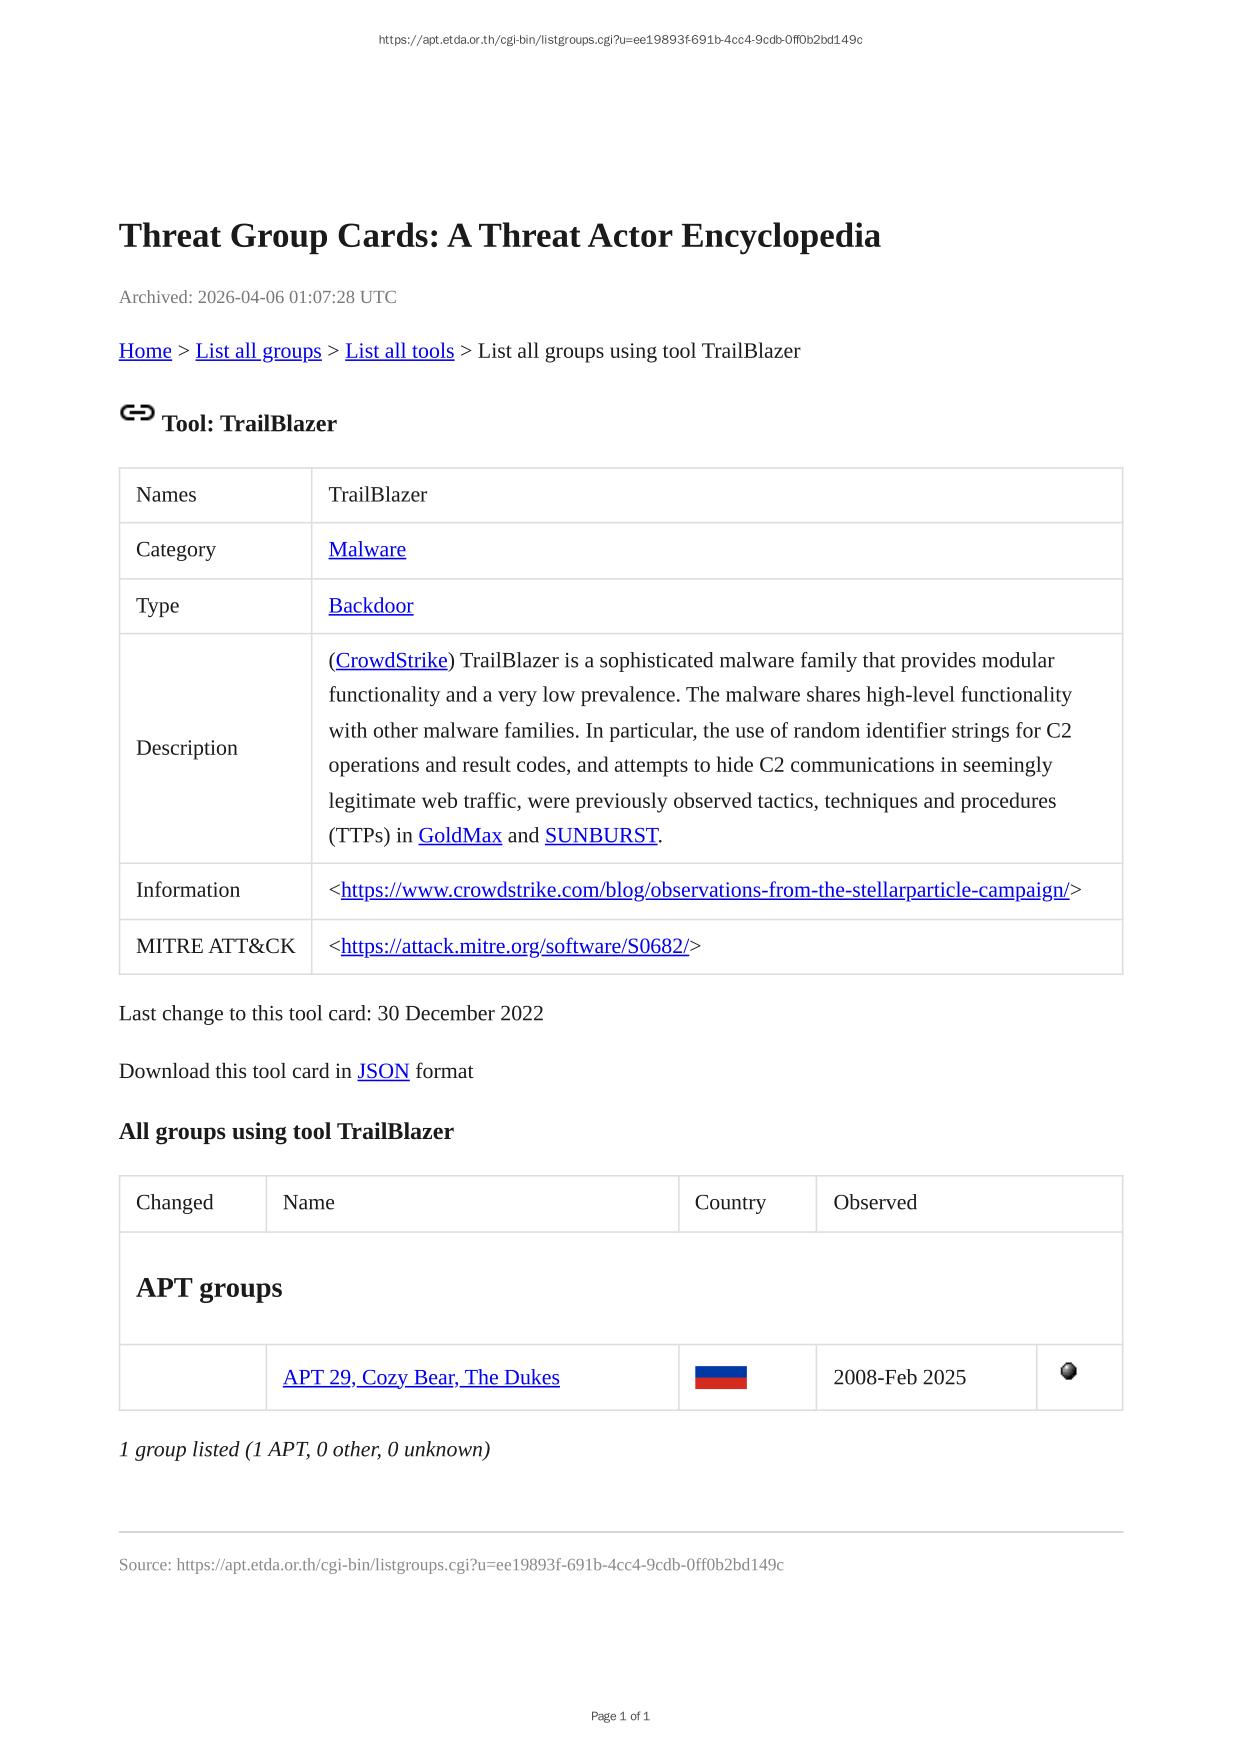Click the Changed column header
This screenshot has width=1242, height=1756.
click(174, 1202)
